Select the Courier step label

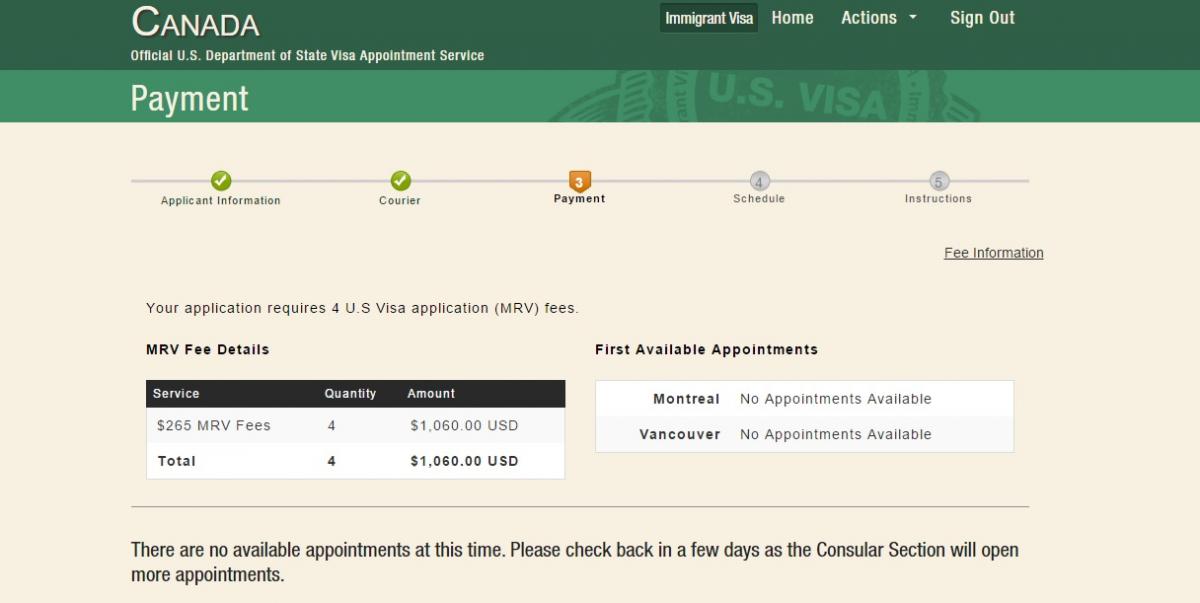tap(400, 201)
